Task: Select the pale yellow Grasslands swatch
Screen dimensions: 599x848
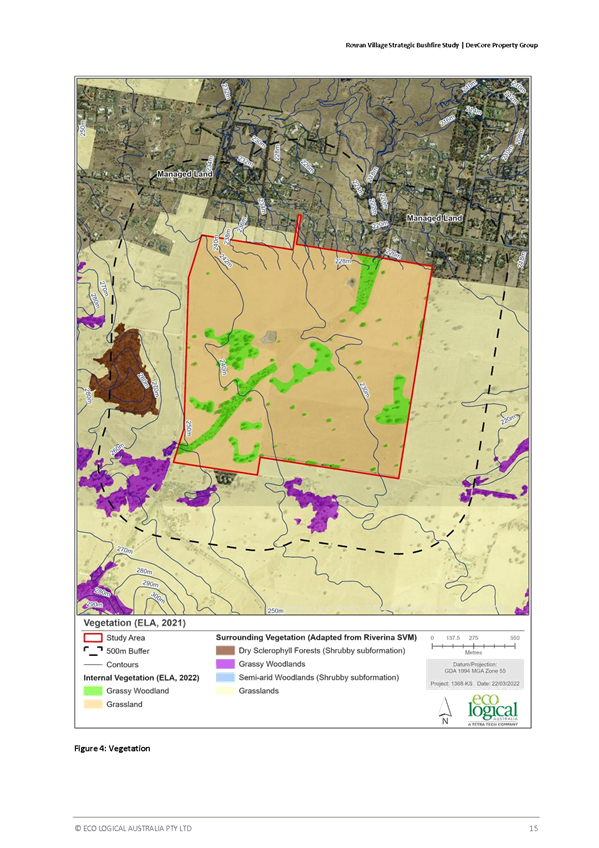Action: (225, 691)
